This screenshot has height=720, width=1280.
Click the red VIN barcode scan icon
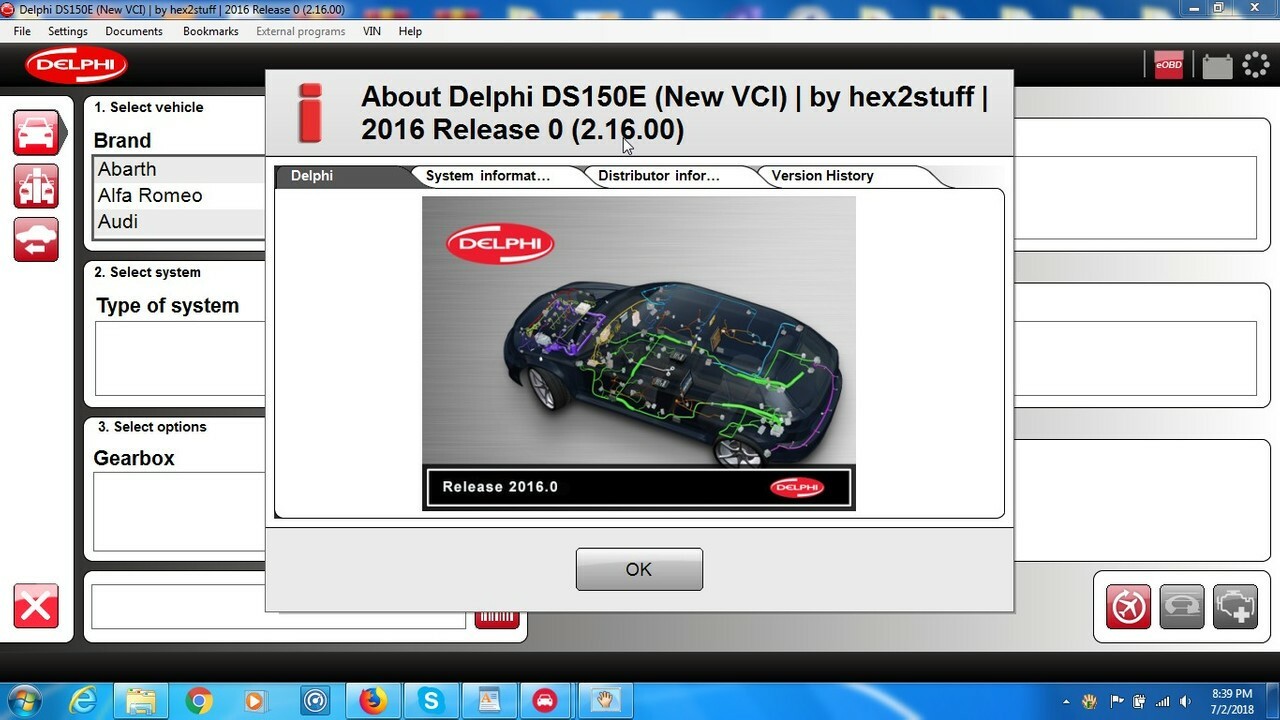click(x=497, y=619)
